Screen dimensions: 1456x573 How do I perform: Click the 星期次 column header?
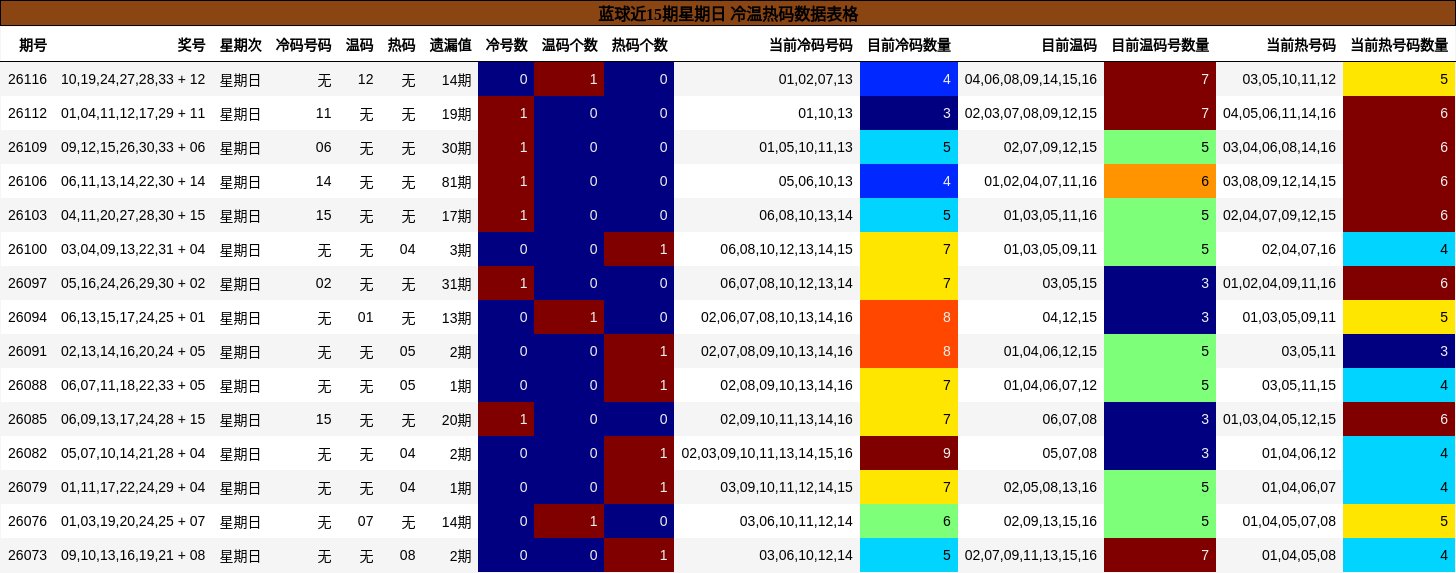click(241, 45)
